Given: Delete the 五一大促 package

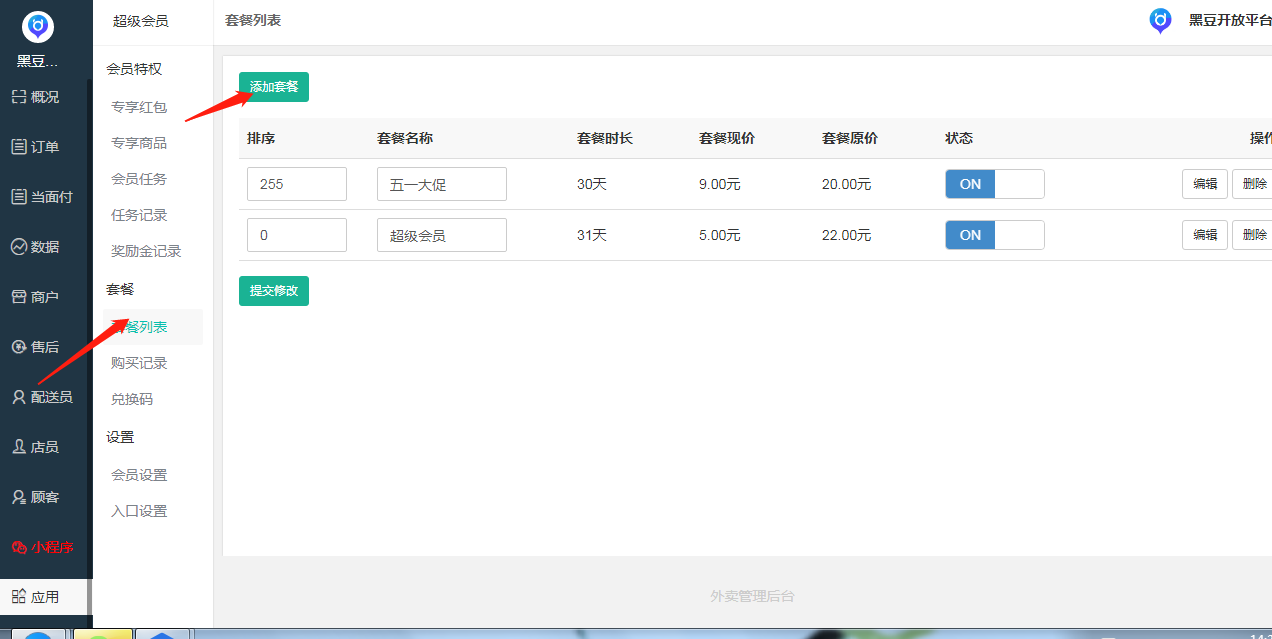Looking at the screenshot, I should click(x=1253, y=184).
